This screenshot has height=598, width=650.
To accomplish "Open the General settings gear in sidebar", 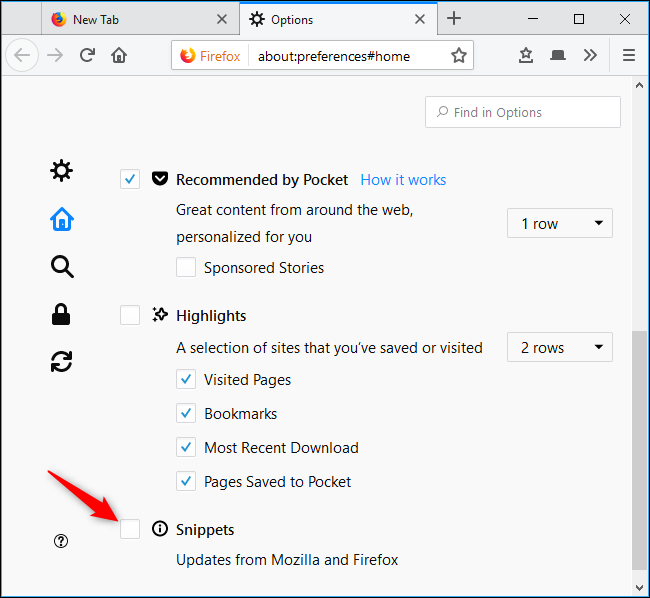I will 61,170.
